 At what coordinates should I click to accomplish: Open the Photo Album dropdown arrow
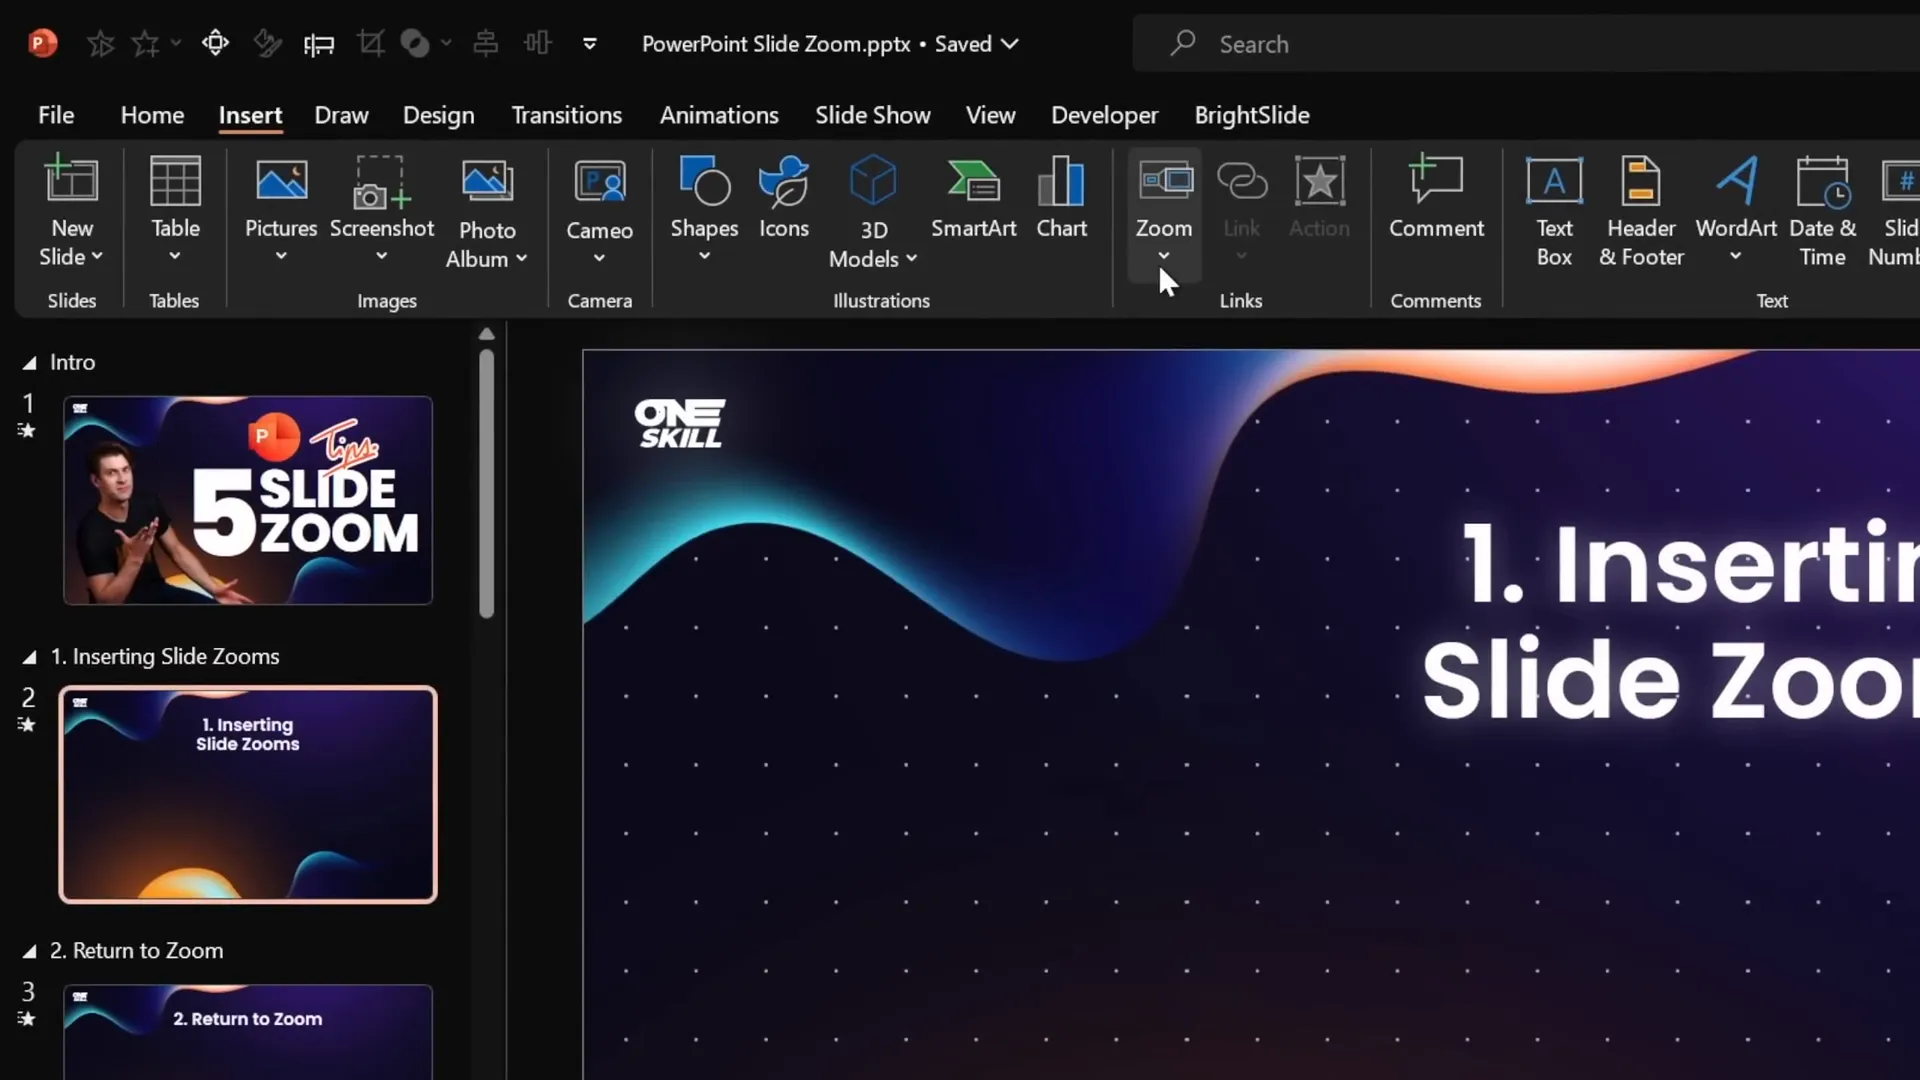[x=521, y=259]
